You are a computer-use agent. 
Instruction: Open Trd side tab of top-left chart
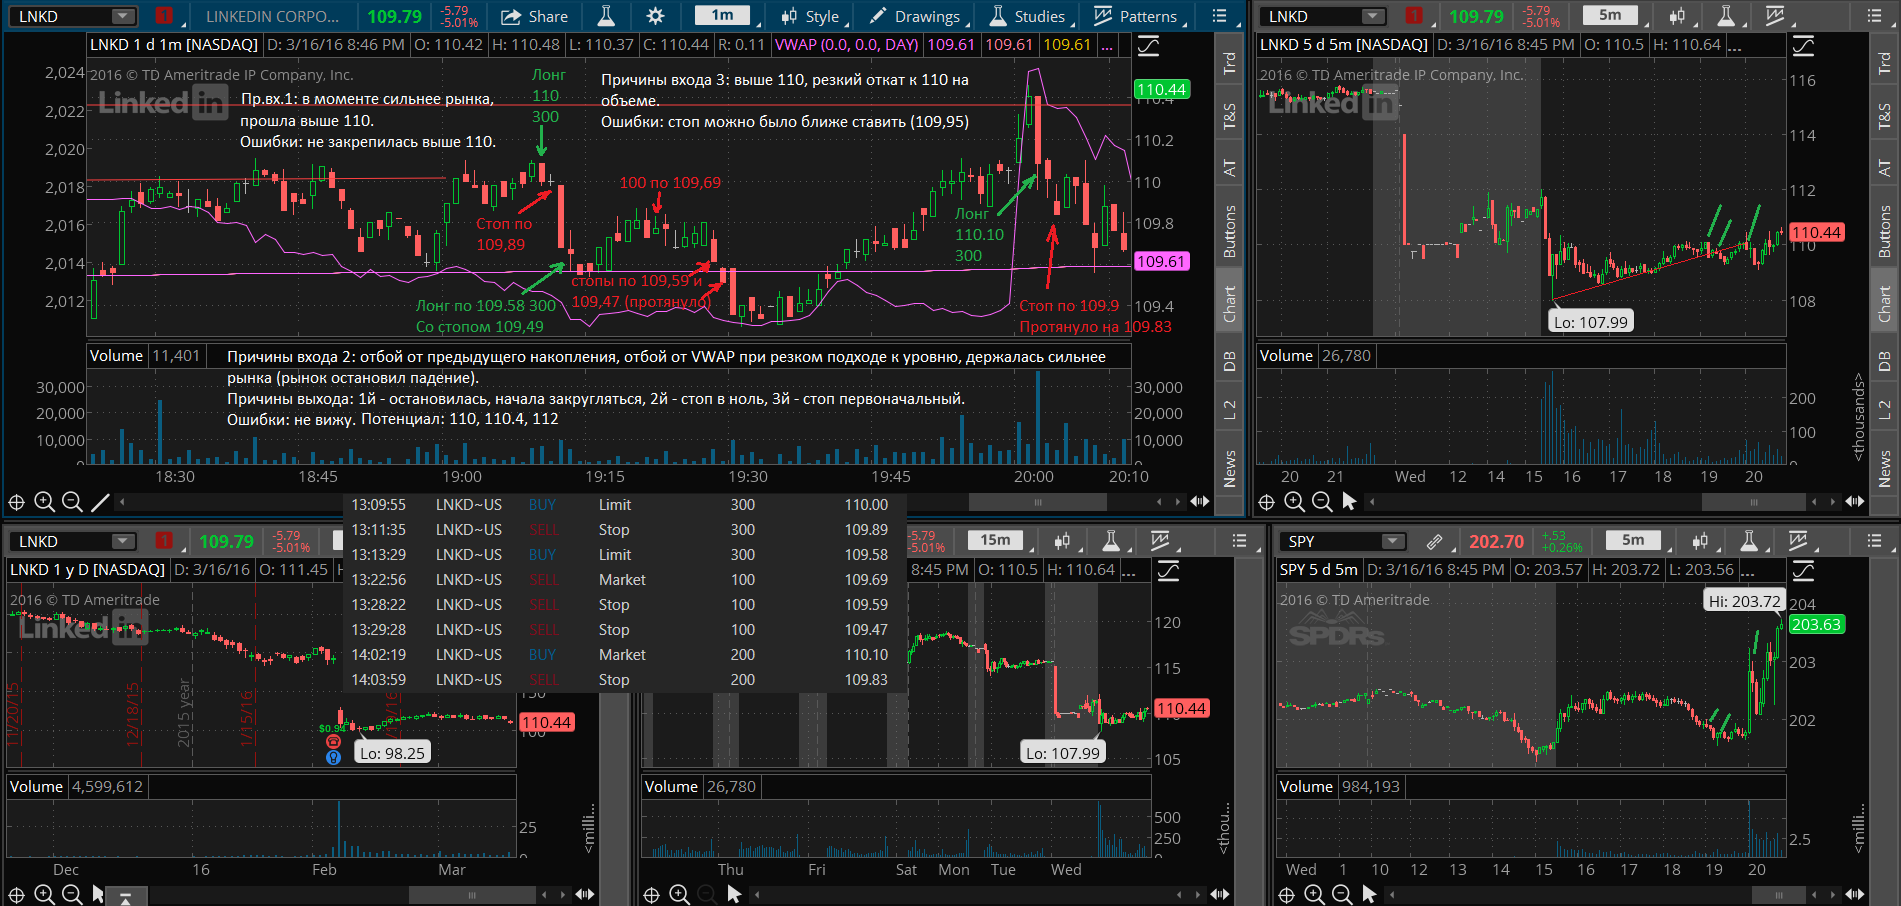click(1230, 62)
